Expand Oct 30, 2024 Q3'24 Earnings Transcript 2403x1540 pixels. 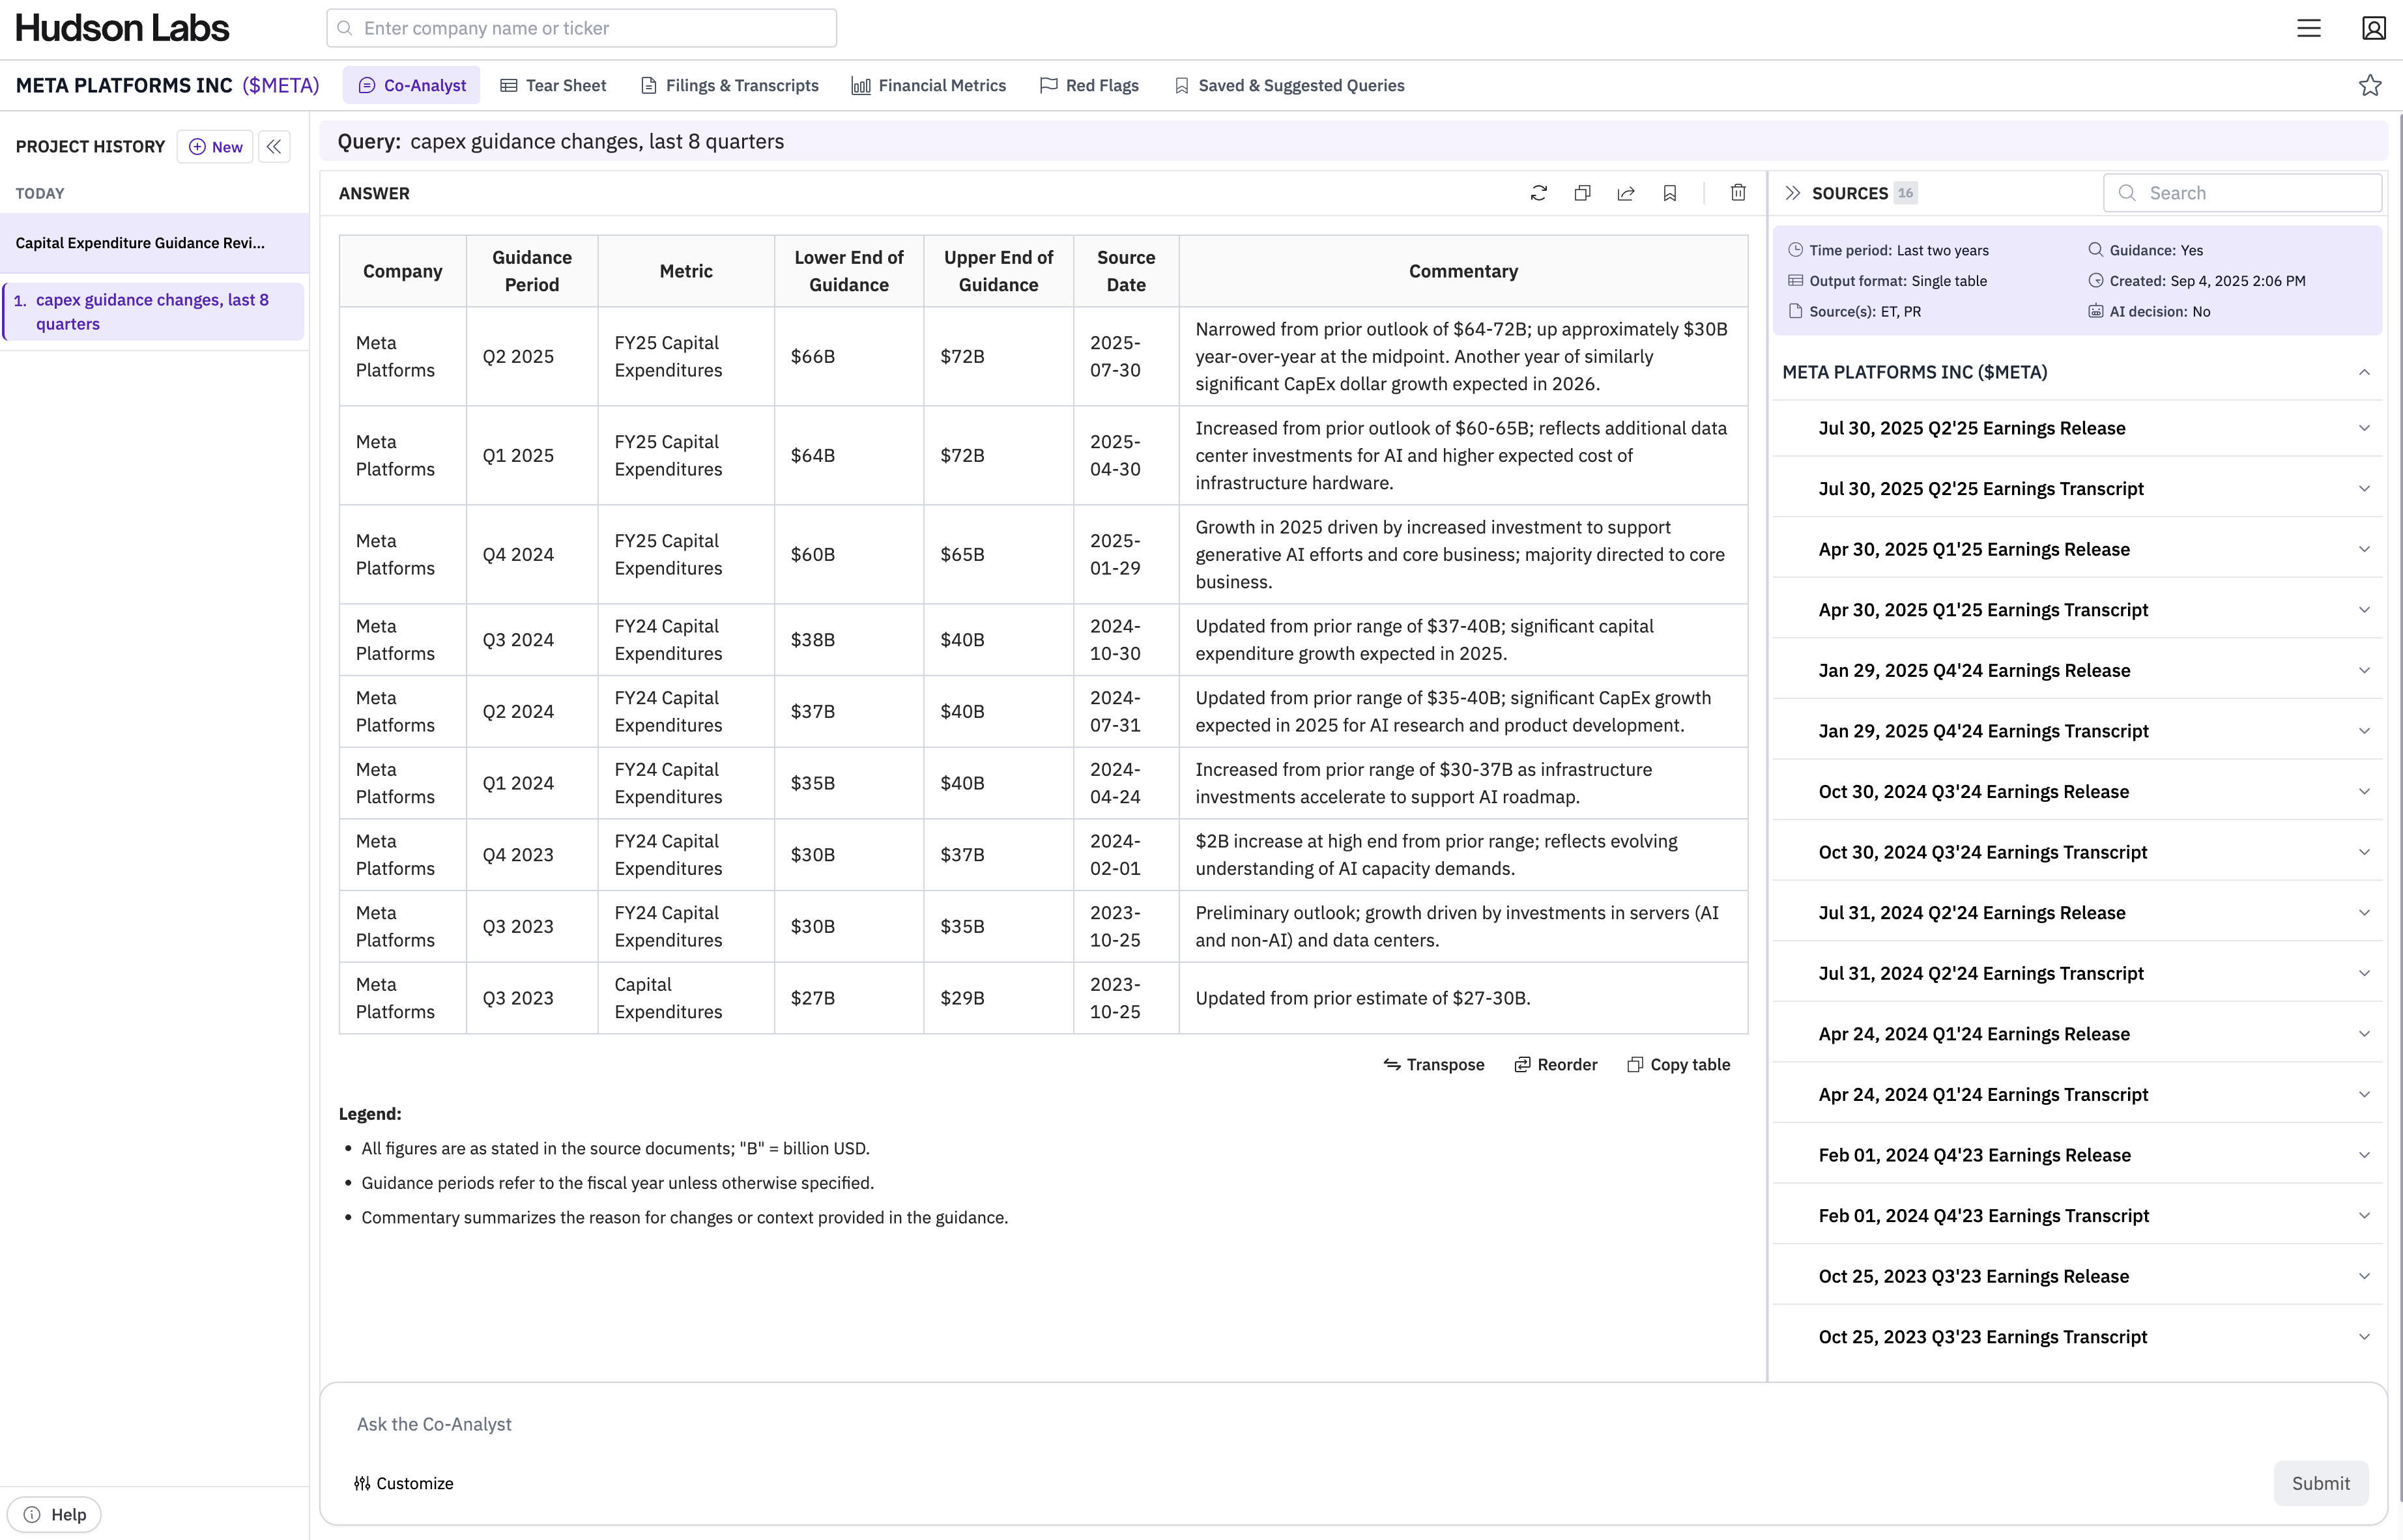click(x=2364, y=852)
